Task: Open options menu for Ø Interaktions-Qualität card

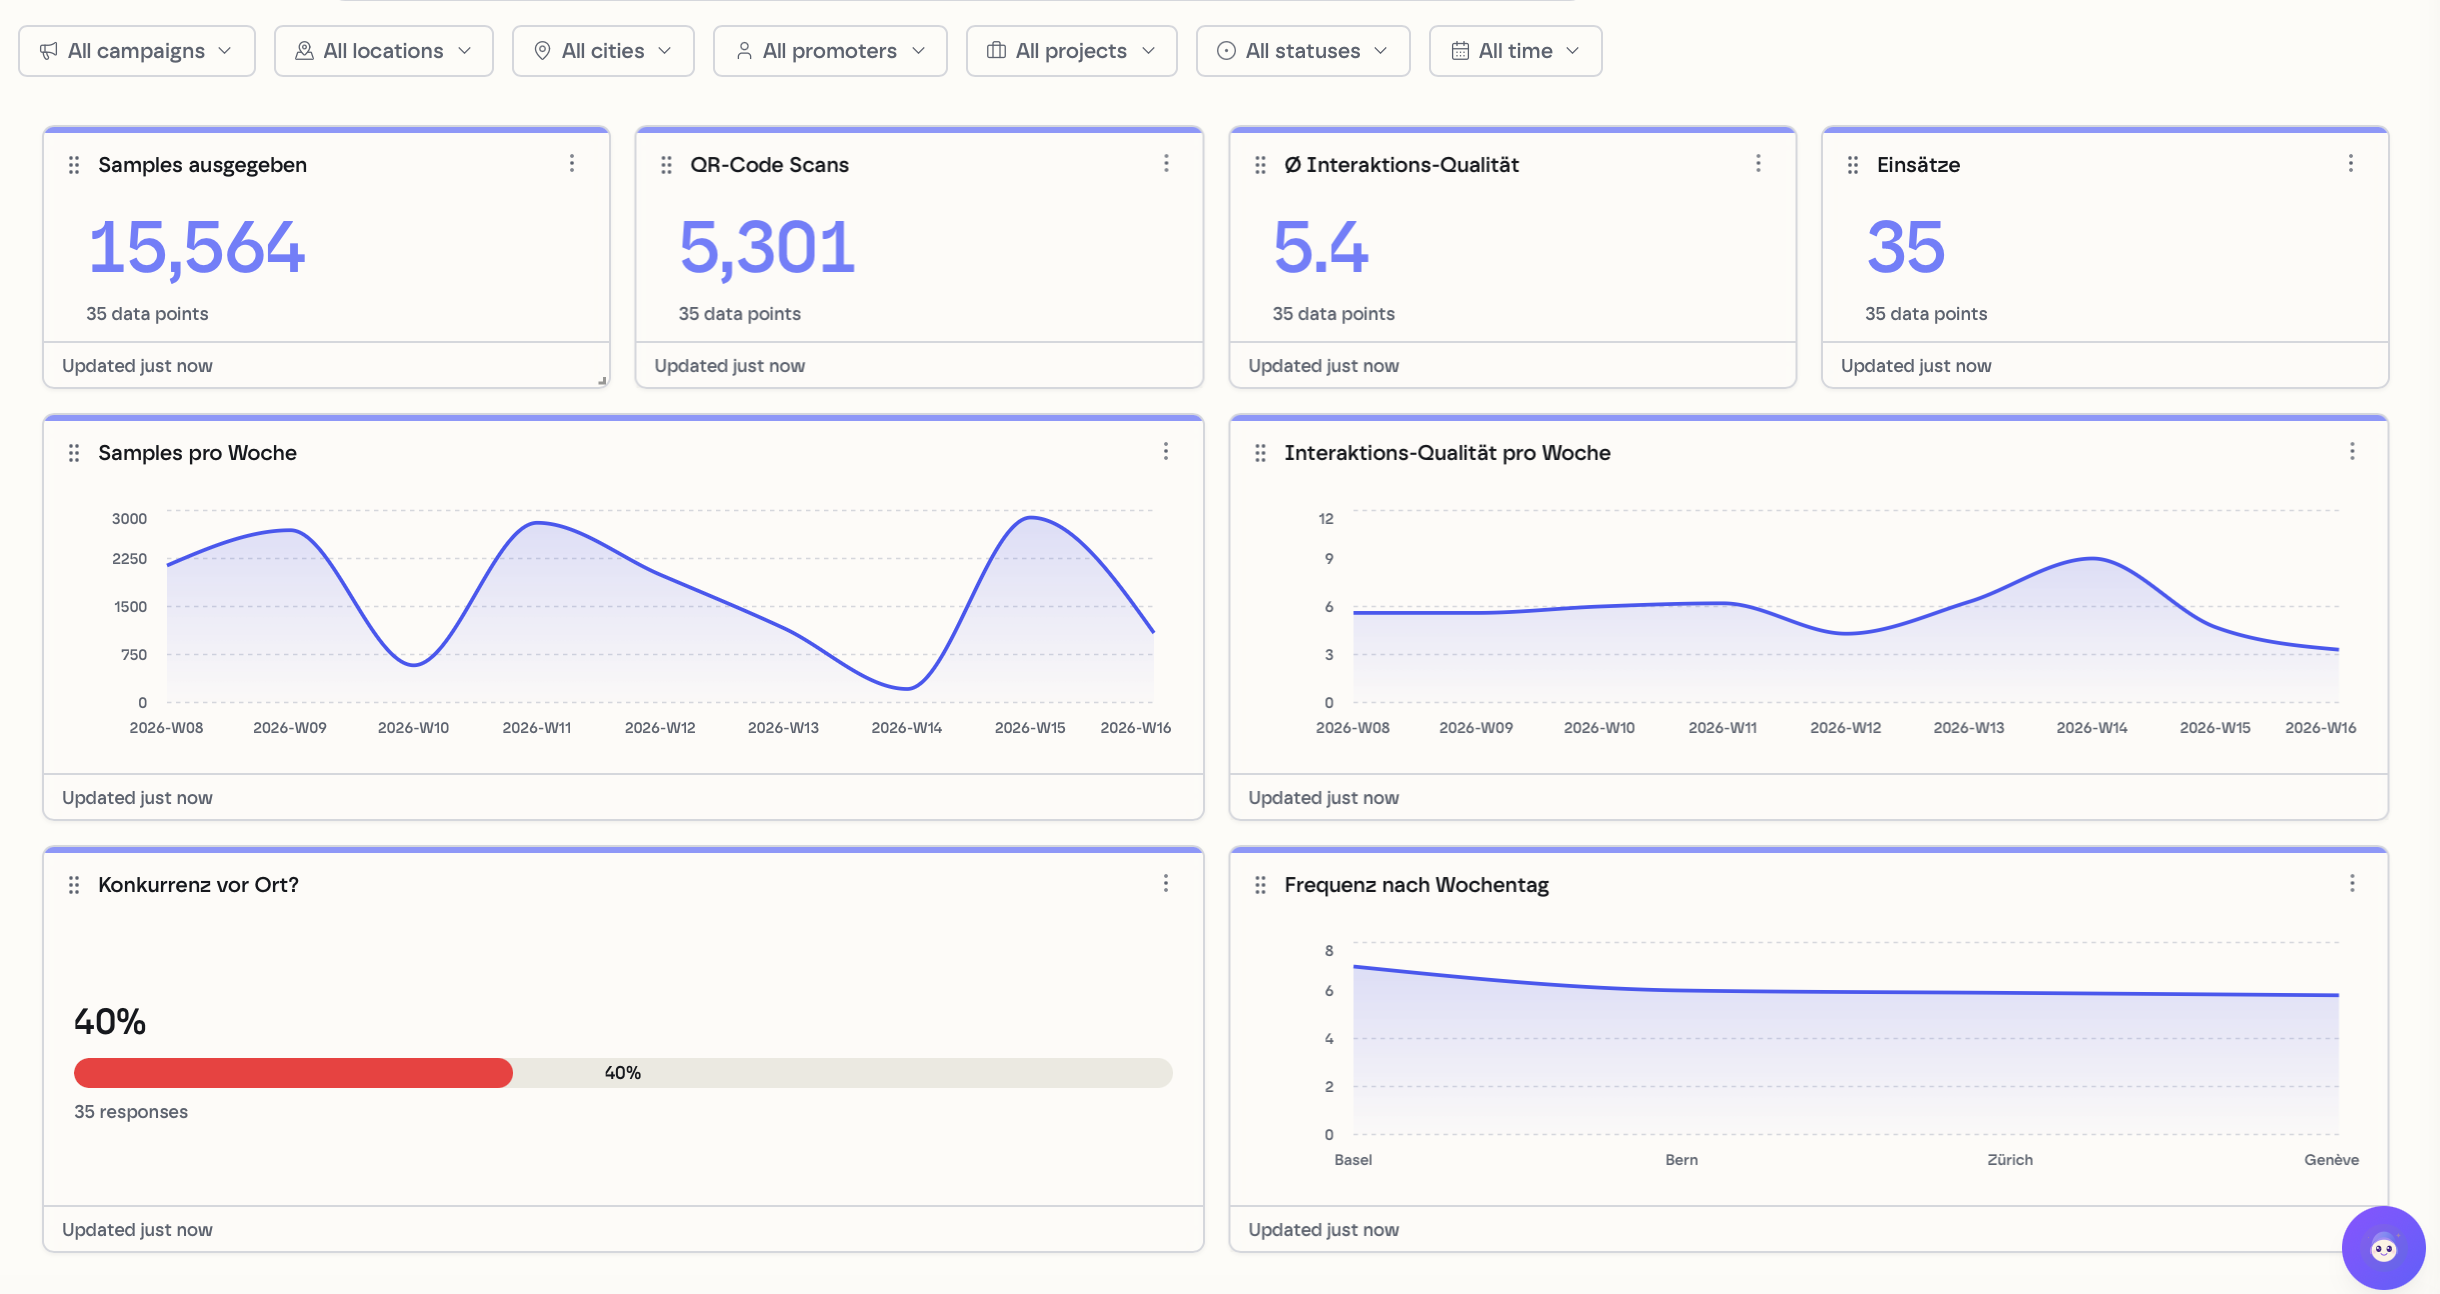Action: click(x=1758, y=163)
